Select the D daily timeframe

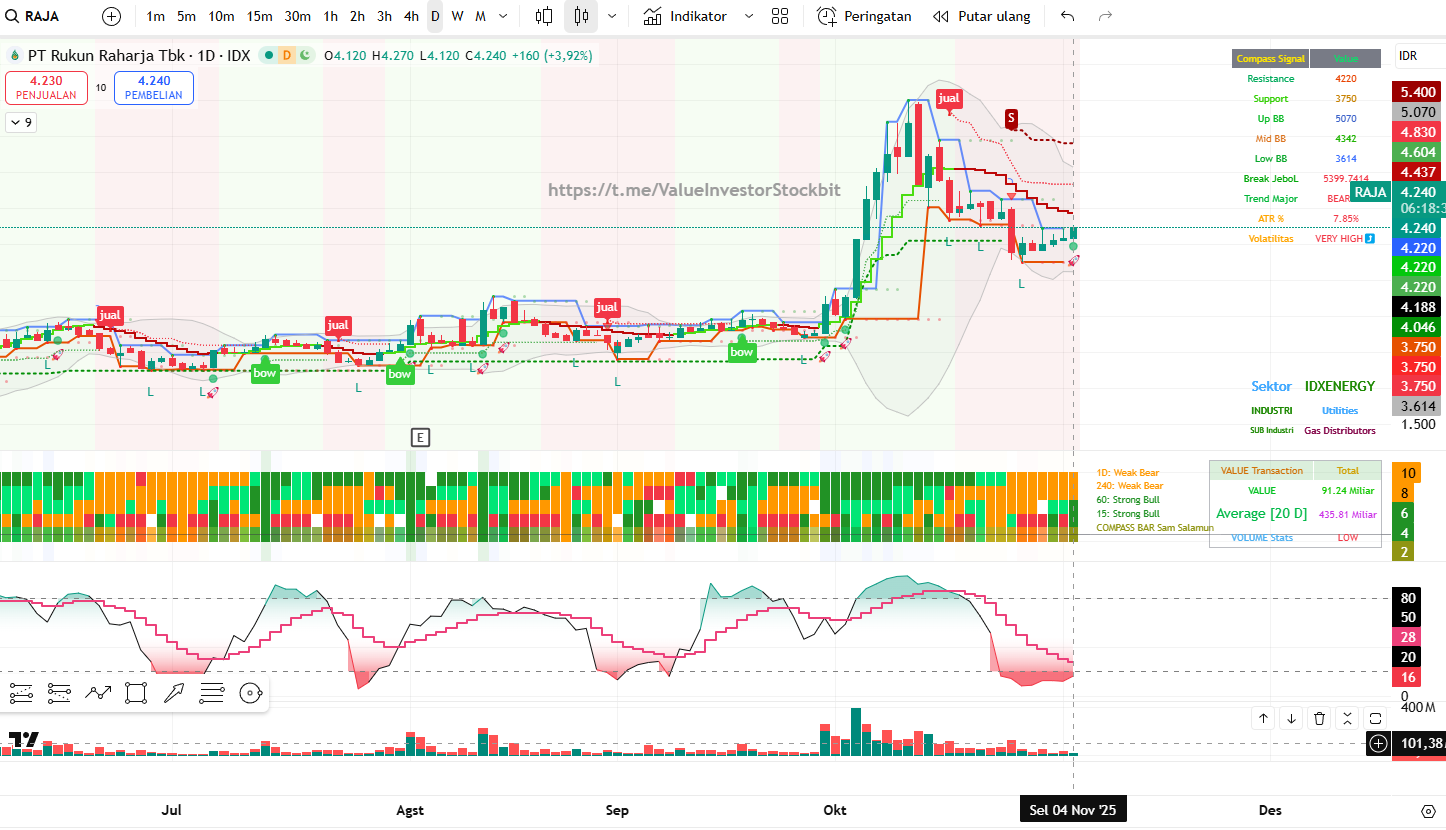tap(435, 16)
